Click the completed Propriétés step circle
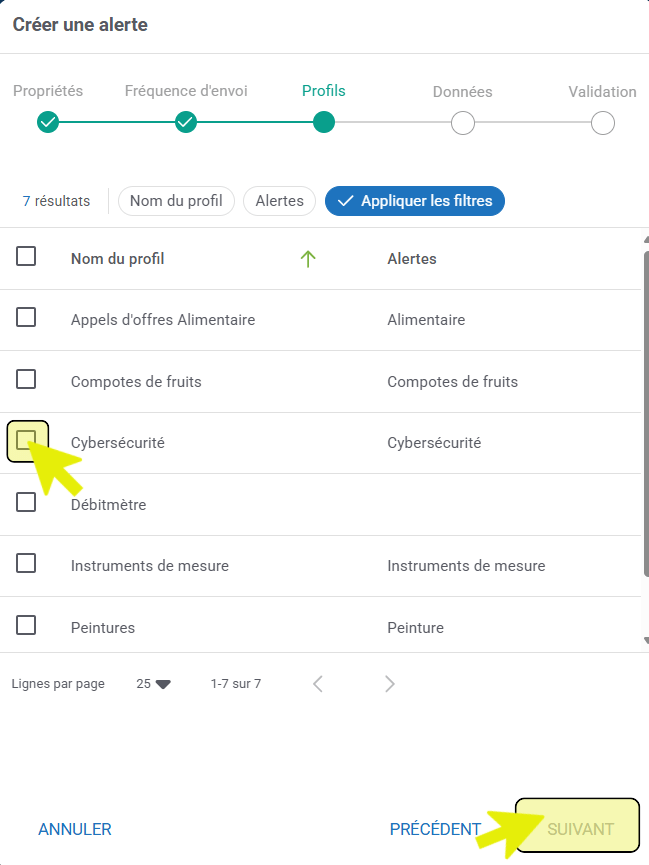Image resolution: width=649 pixels, height=865 pixels. [x=48, y=123]
